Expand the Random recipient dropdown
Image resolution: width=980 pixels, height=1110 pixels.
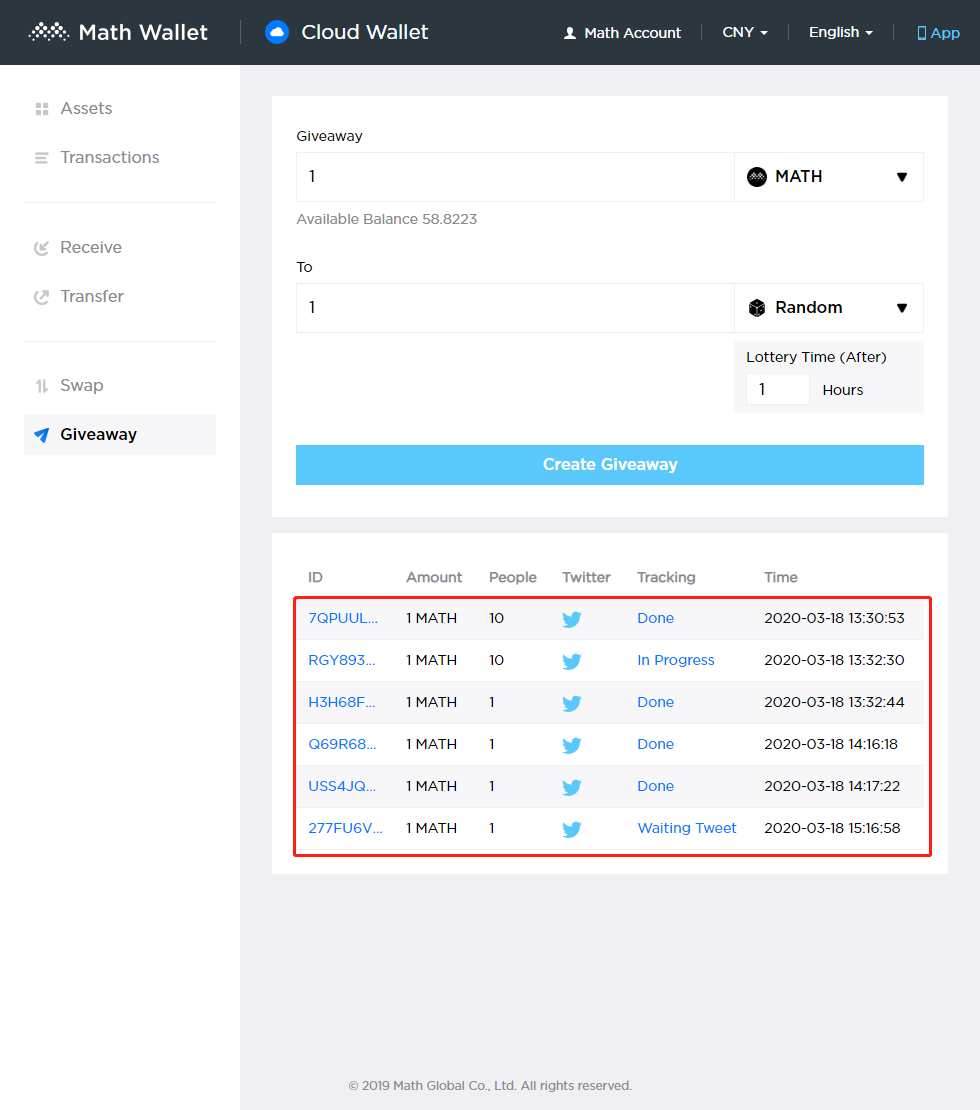point(828,307)
